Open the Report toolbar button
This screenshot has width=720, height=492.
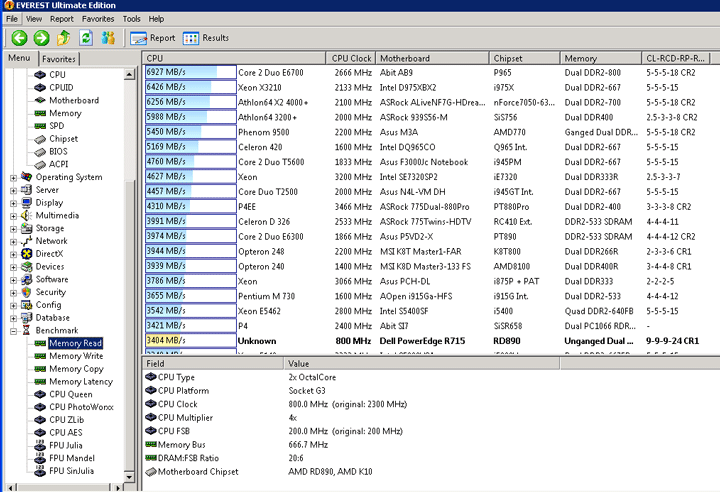coord(152,38)
